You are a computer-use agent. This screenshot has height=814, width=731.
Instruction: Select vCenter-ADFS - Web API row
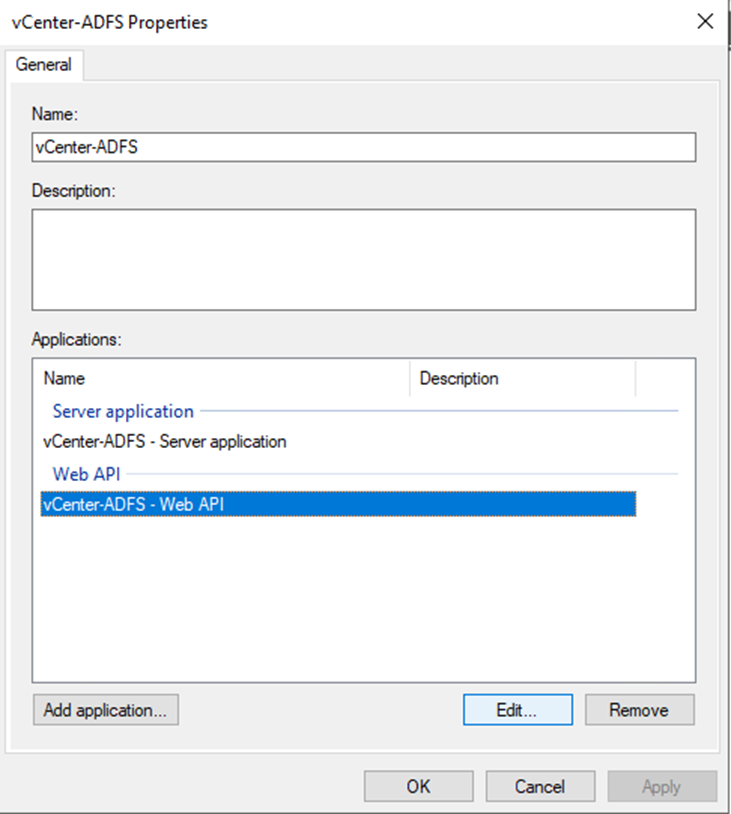[x=338, y=504]
